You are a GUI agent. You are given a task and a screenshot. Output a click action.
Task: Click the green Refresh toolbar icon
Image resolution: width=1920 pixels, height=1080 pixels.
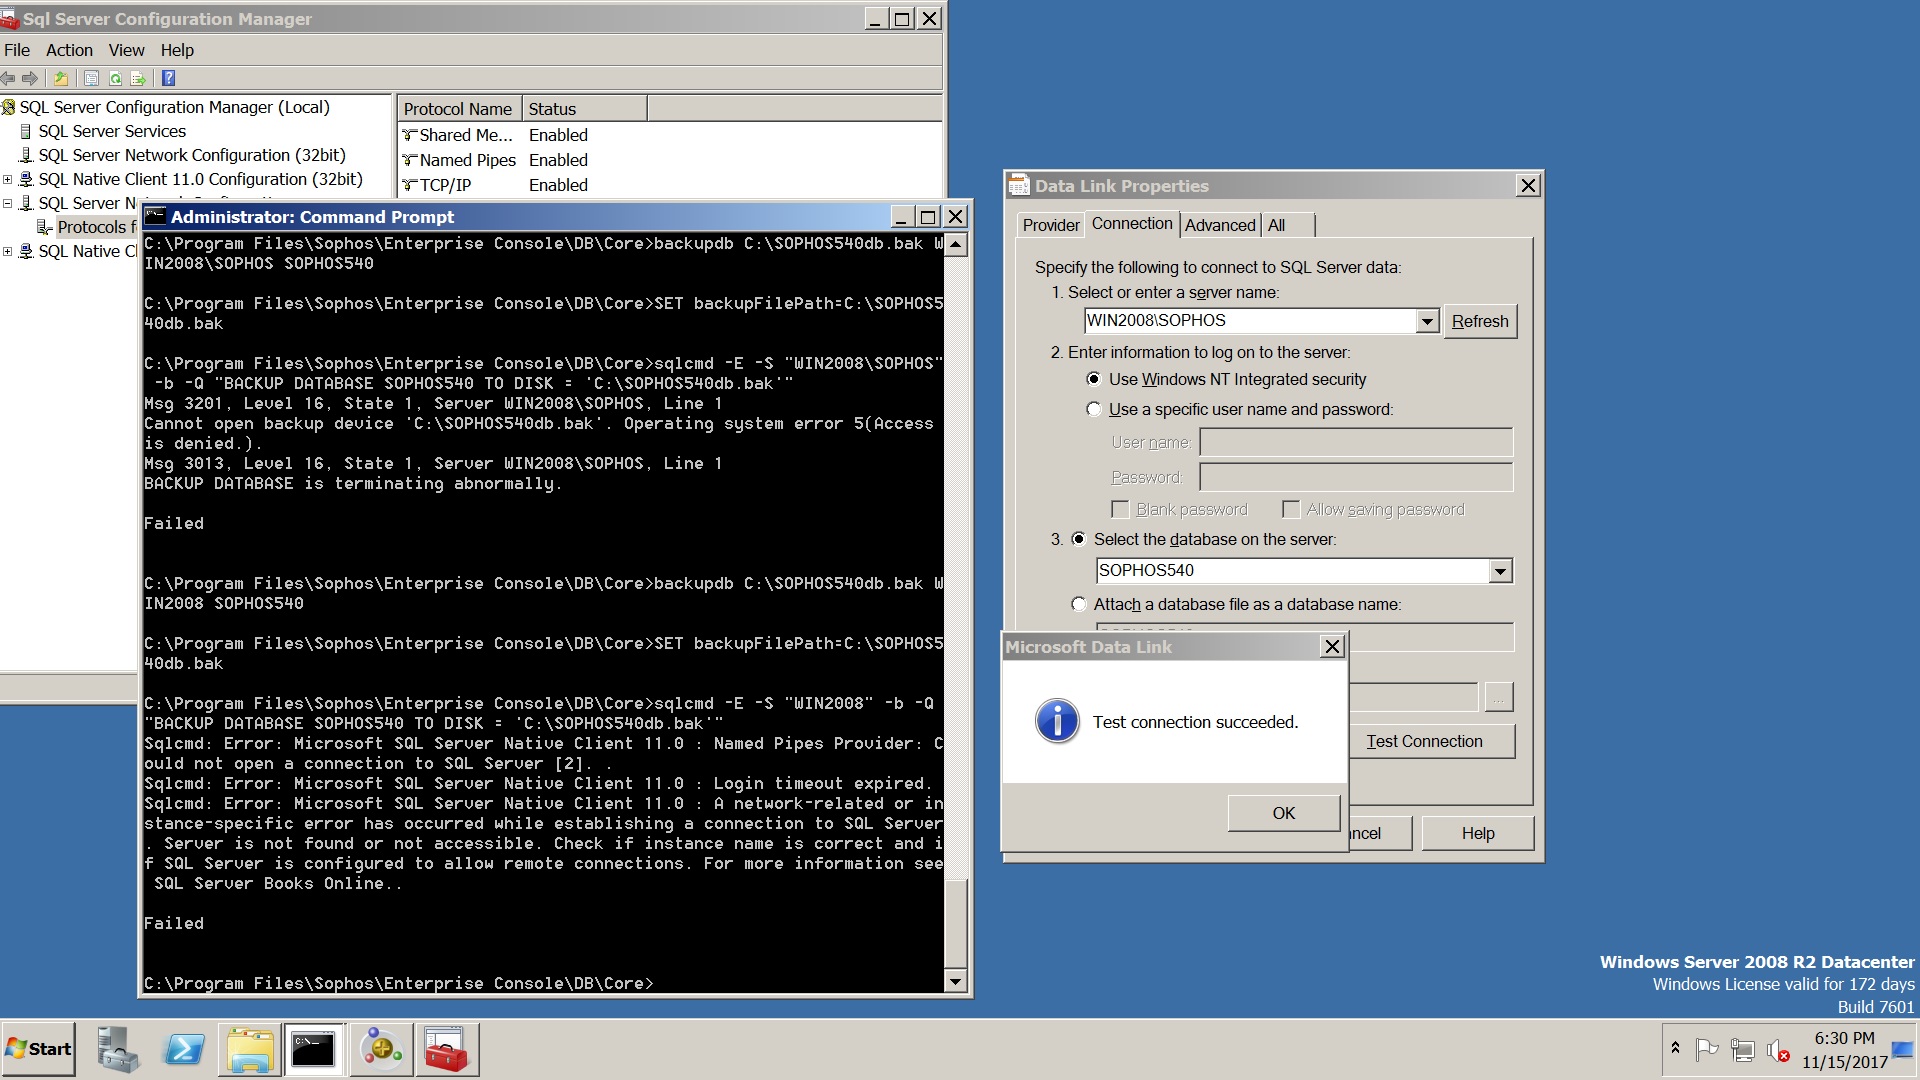(x=115, y=78)
